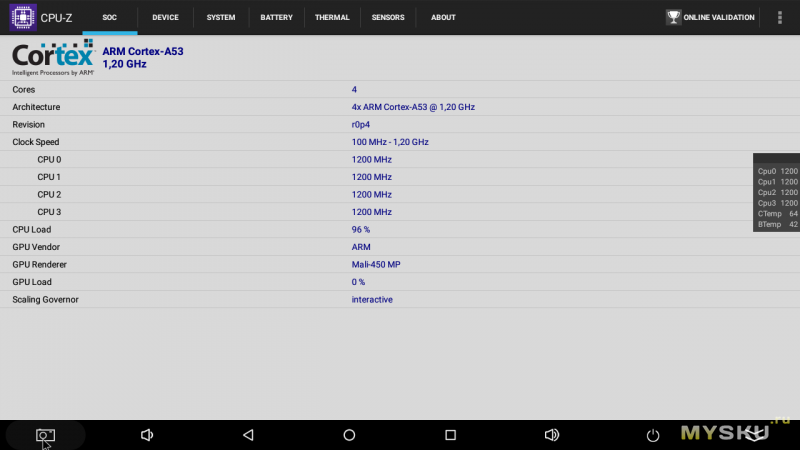Go home using the circle icon
Image resolution: width=800 pixels, height=450 pixels.
tap(349, 435)
